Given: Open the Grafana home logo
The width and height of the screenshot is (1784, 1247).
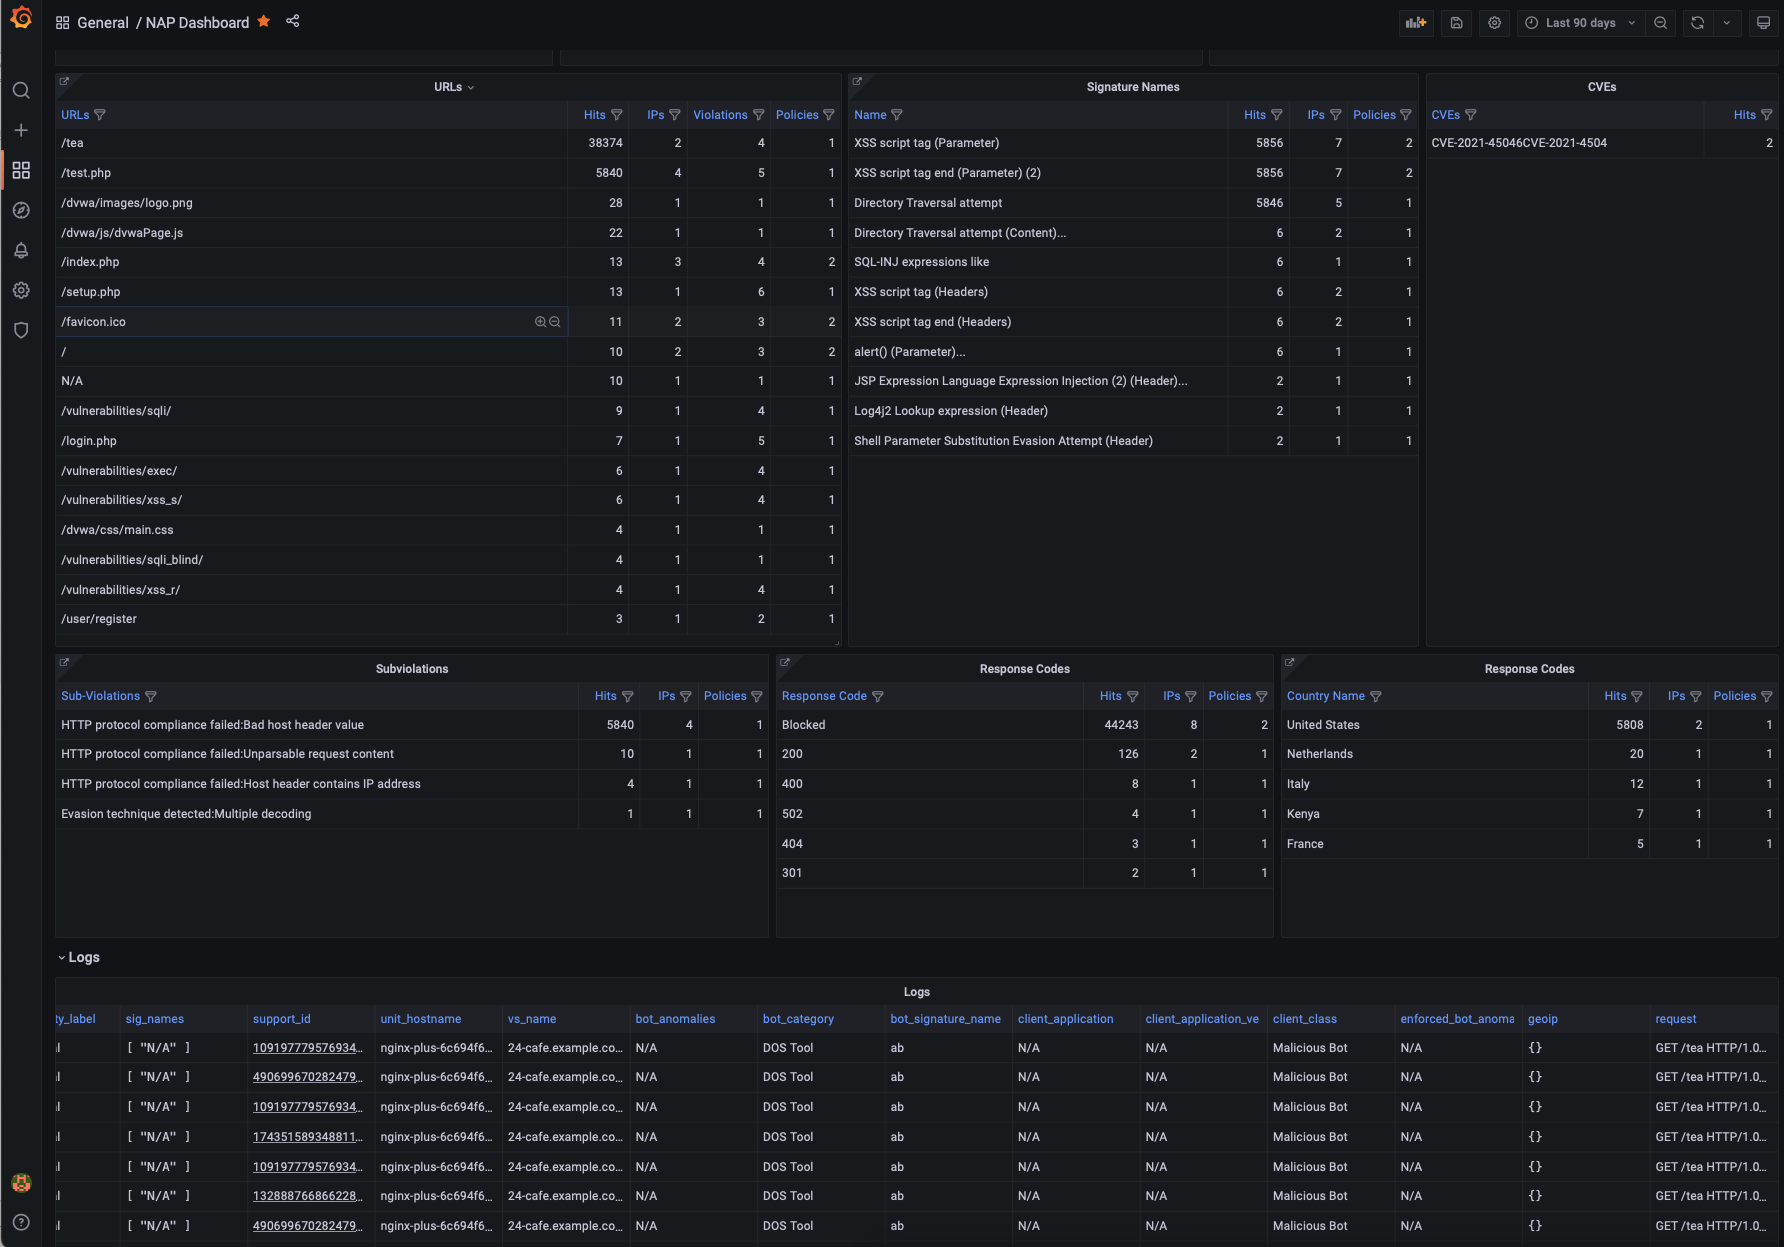Looking at the screenshot, I should click(x=21, y=18).
